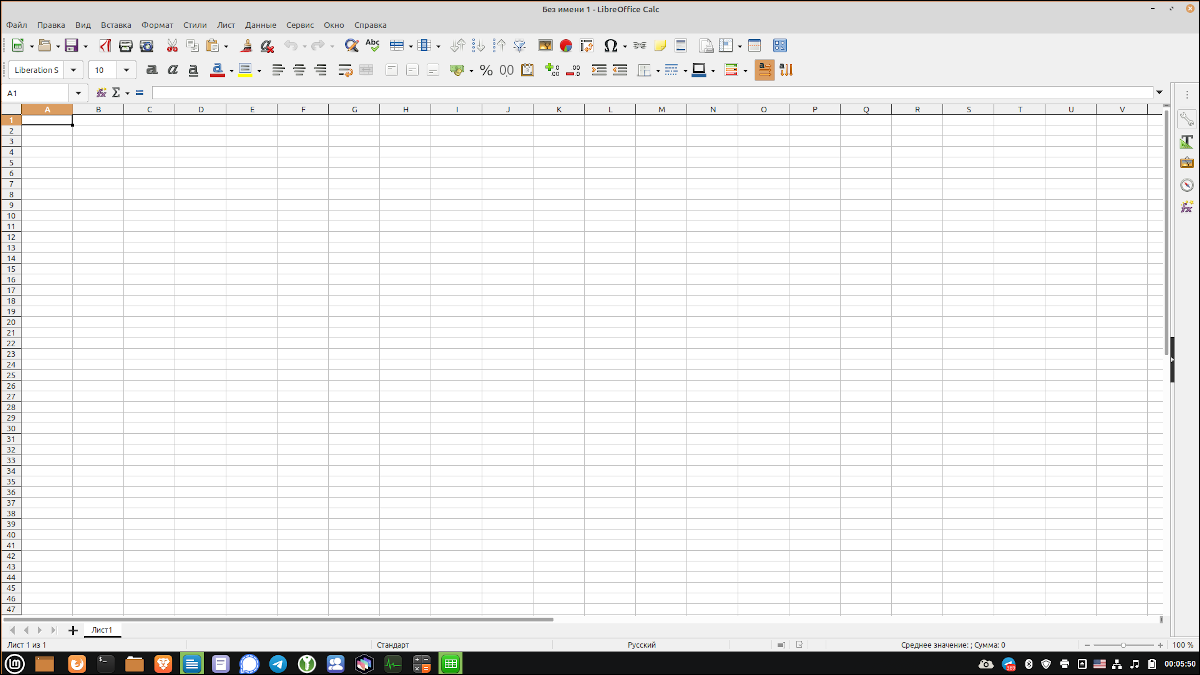Open the Данные menu
The width and height of the screenshot is (1200, 675).
[262, 25]
